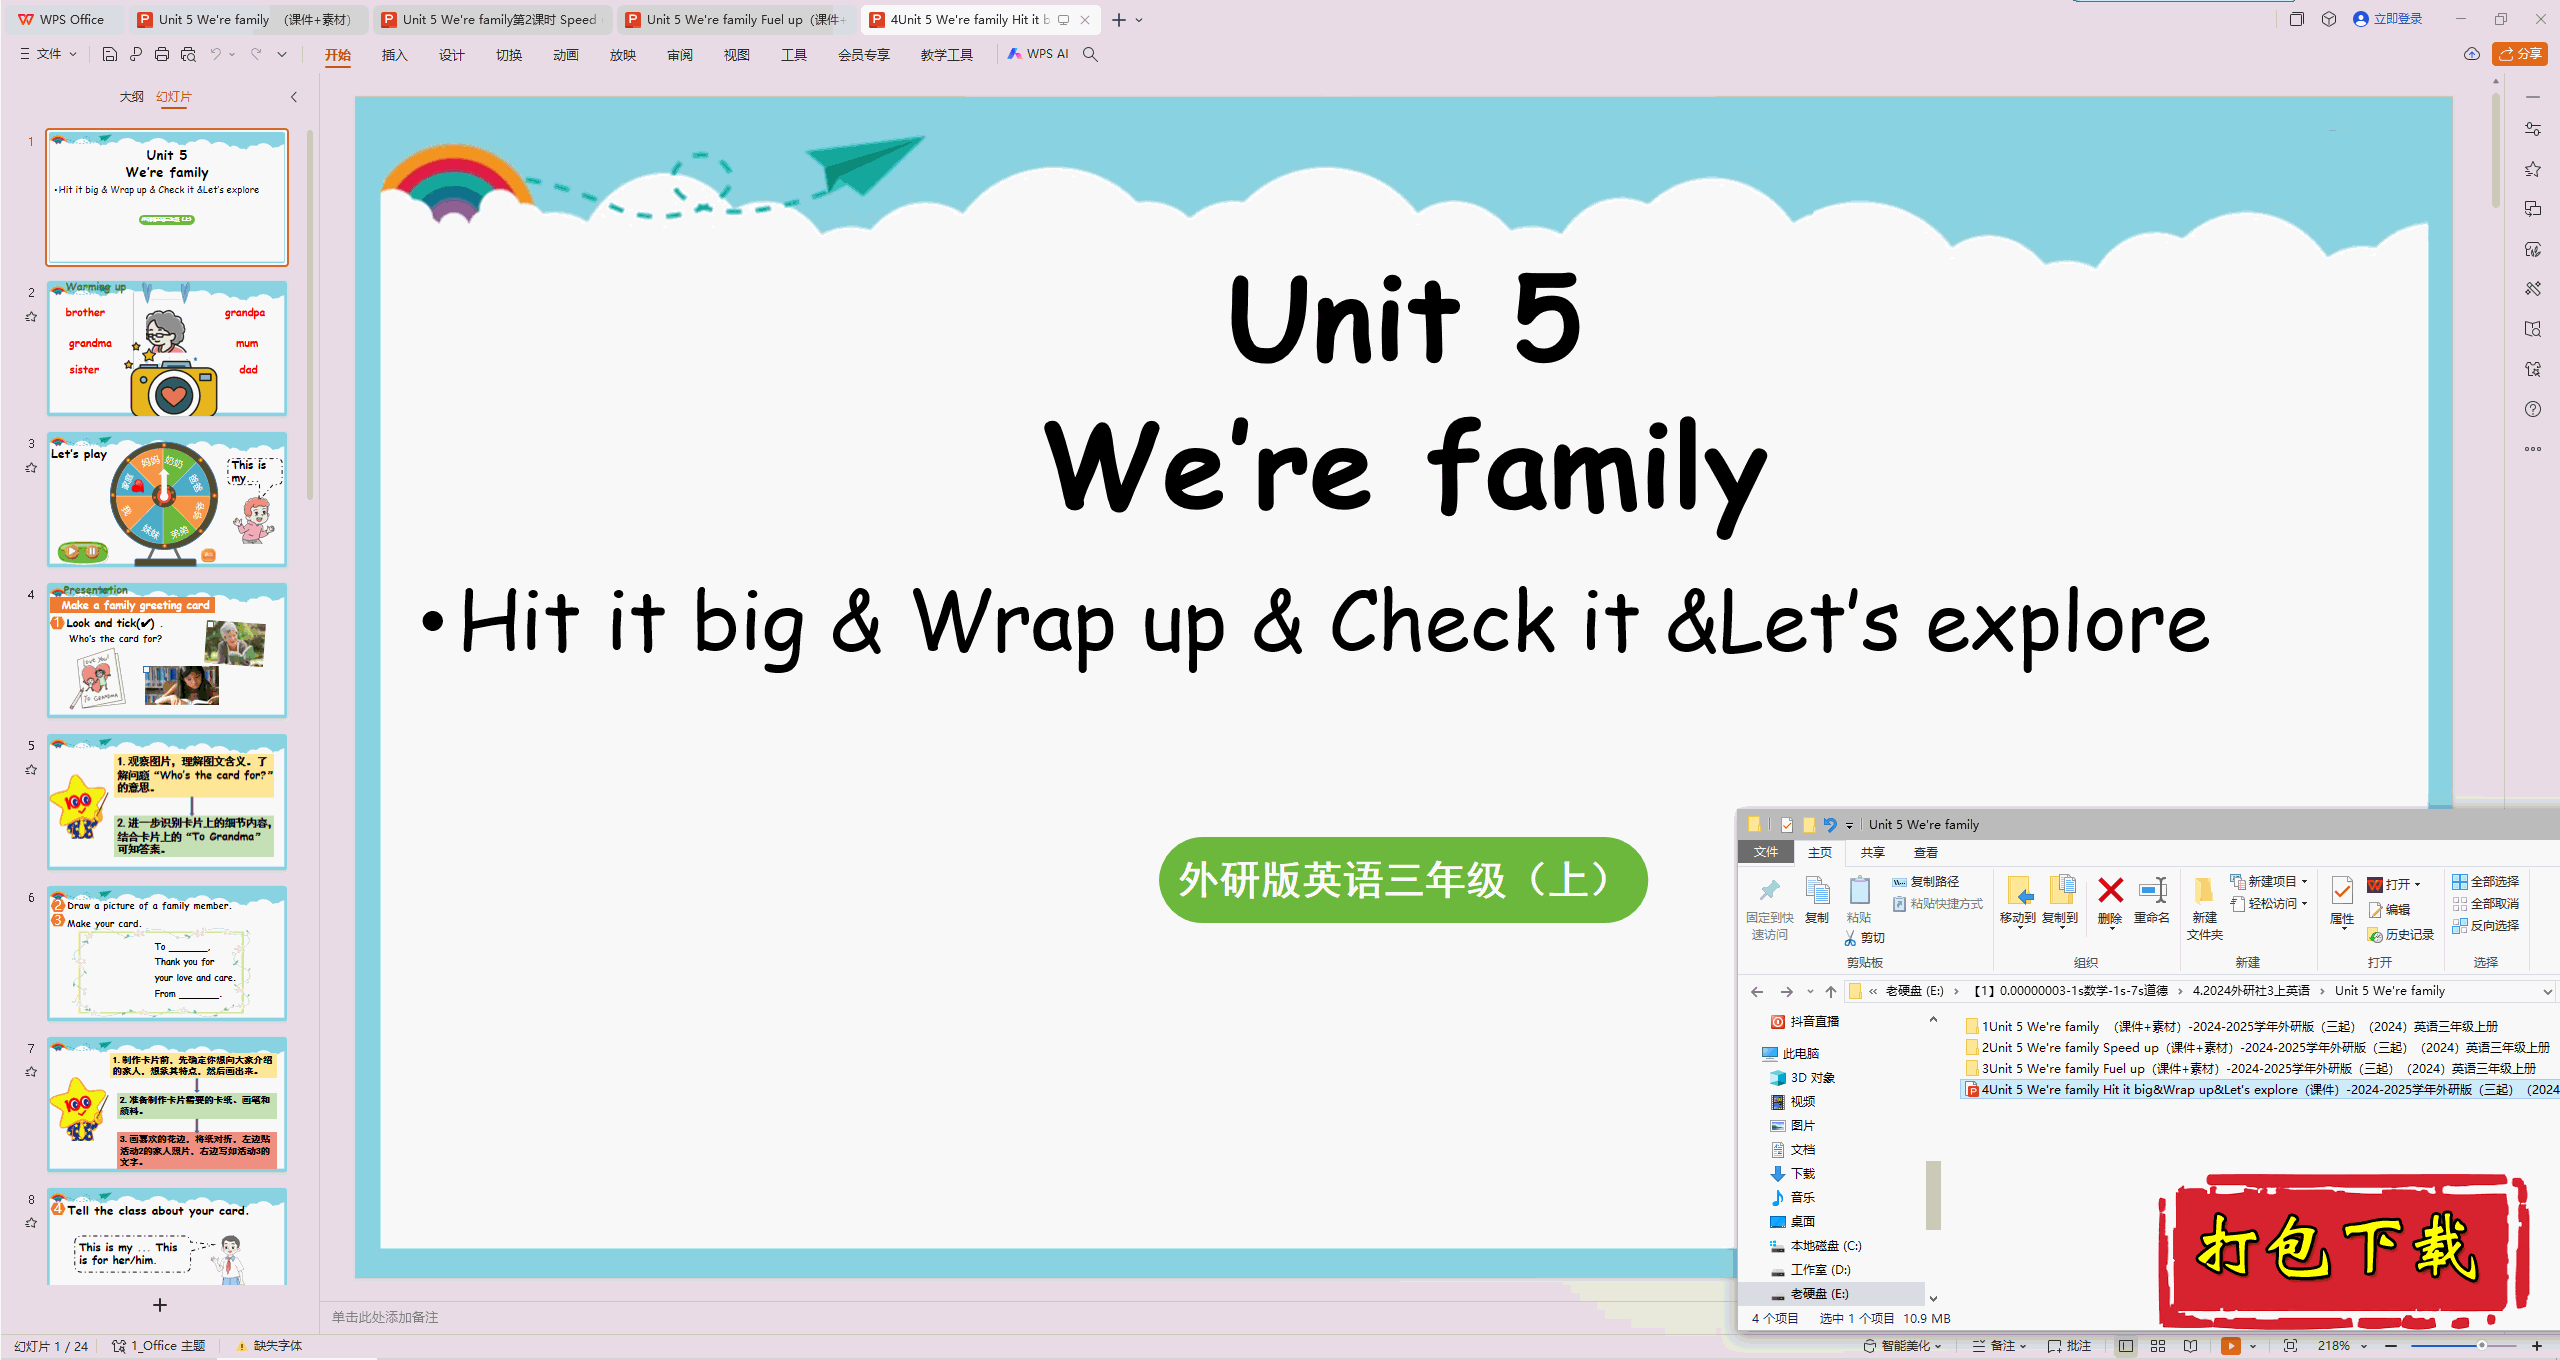Click the WPS AI button

(1038, 54)
